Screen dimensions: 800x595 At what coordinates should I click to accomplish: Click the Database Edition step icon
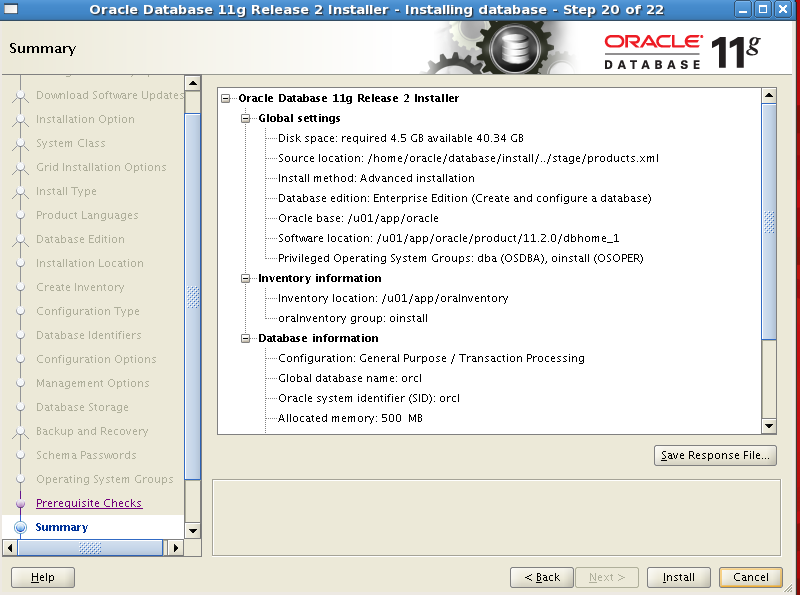click(20, 239)
